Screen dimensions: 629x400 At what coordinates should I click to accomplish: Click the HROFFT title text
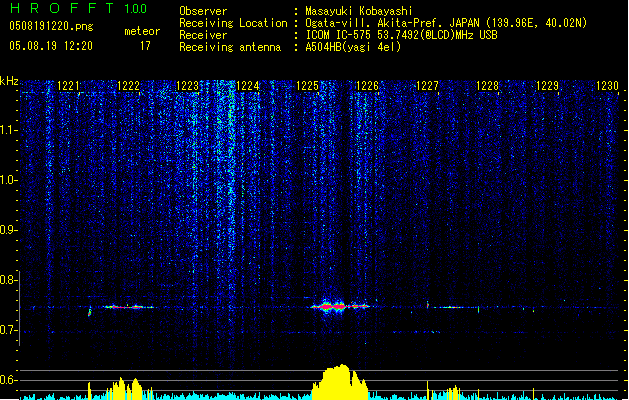(x=62, y=8)
